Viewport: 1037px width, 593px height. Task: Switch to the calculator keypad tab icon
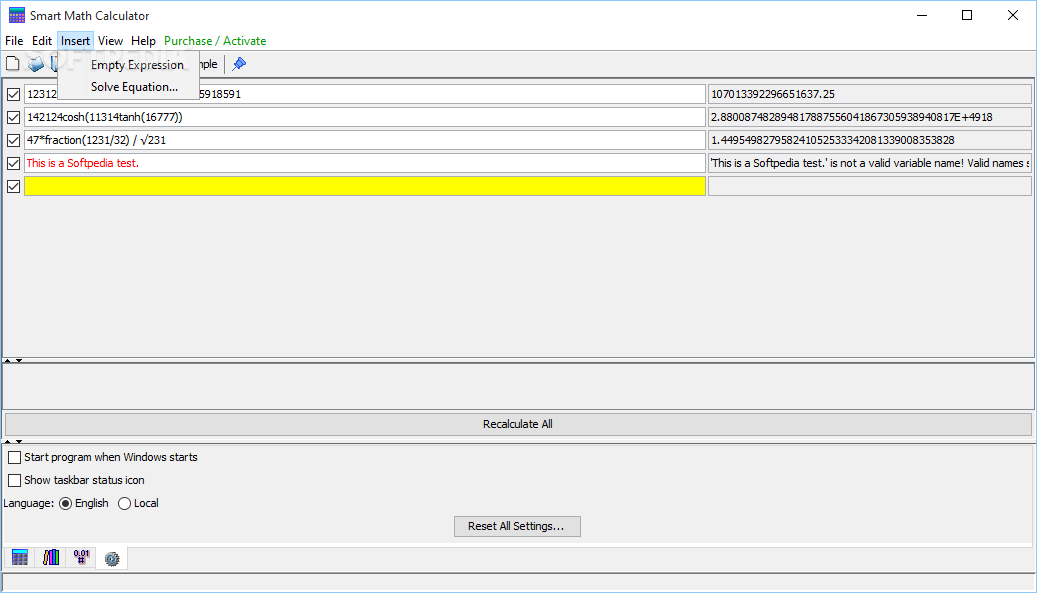tap(20, 557)
